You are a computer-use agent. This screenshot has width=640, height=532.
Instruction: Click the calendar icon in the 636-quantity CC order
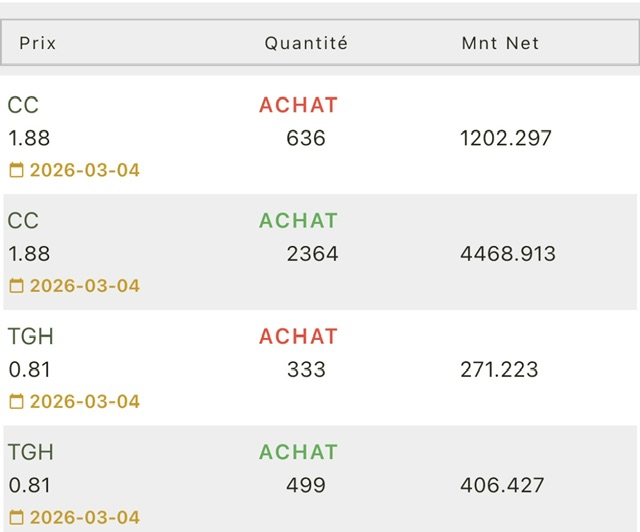tap(16, 171)
